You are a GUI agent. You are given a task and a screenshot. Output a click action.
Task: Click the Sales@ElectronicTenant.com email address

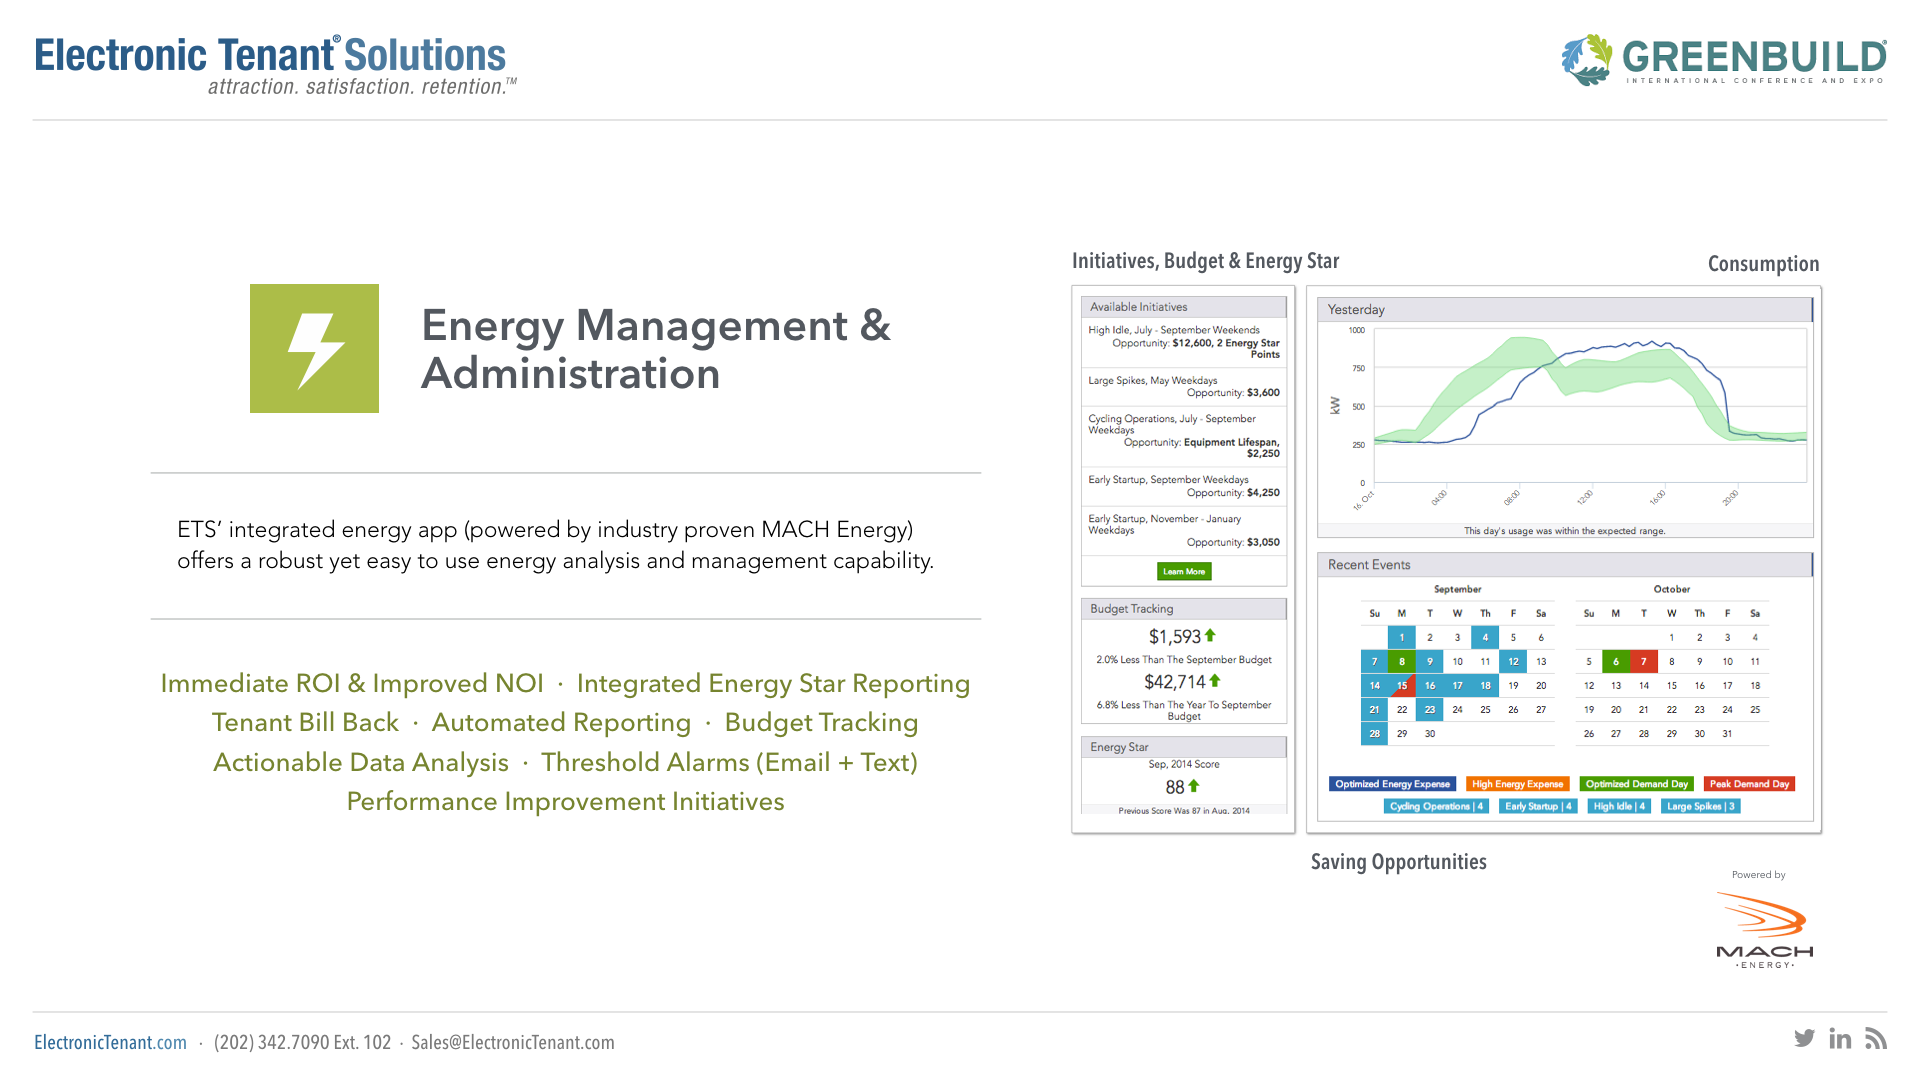pyautogui.click(x=512, y=1042)
